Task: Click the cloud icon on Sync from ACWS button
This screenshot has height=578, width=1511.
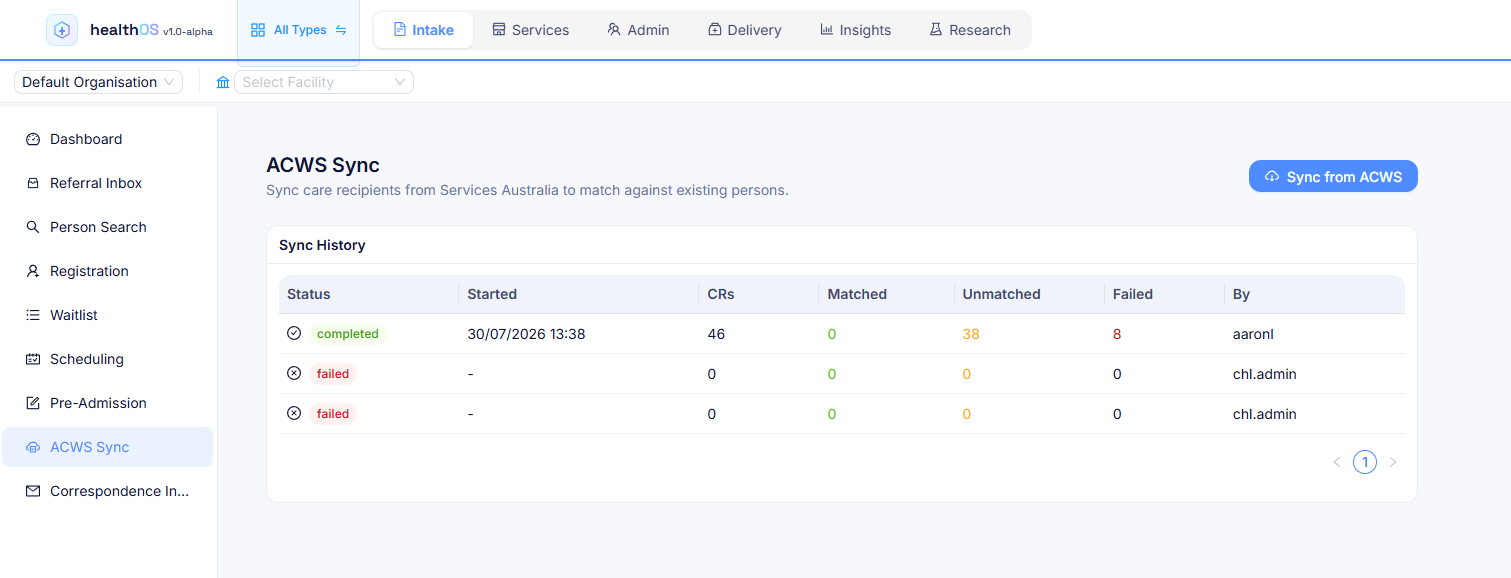Action: pyautogui.click(x=1272, y=176)
